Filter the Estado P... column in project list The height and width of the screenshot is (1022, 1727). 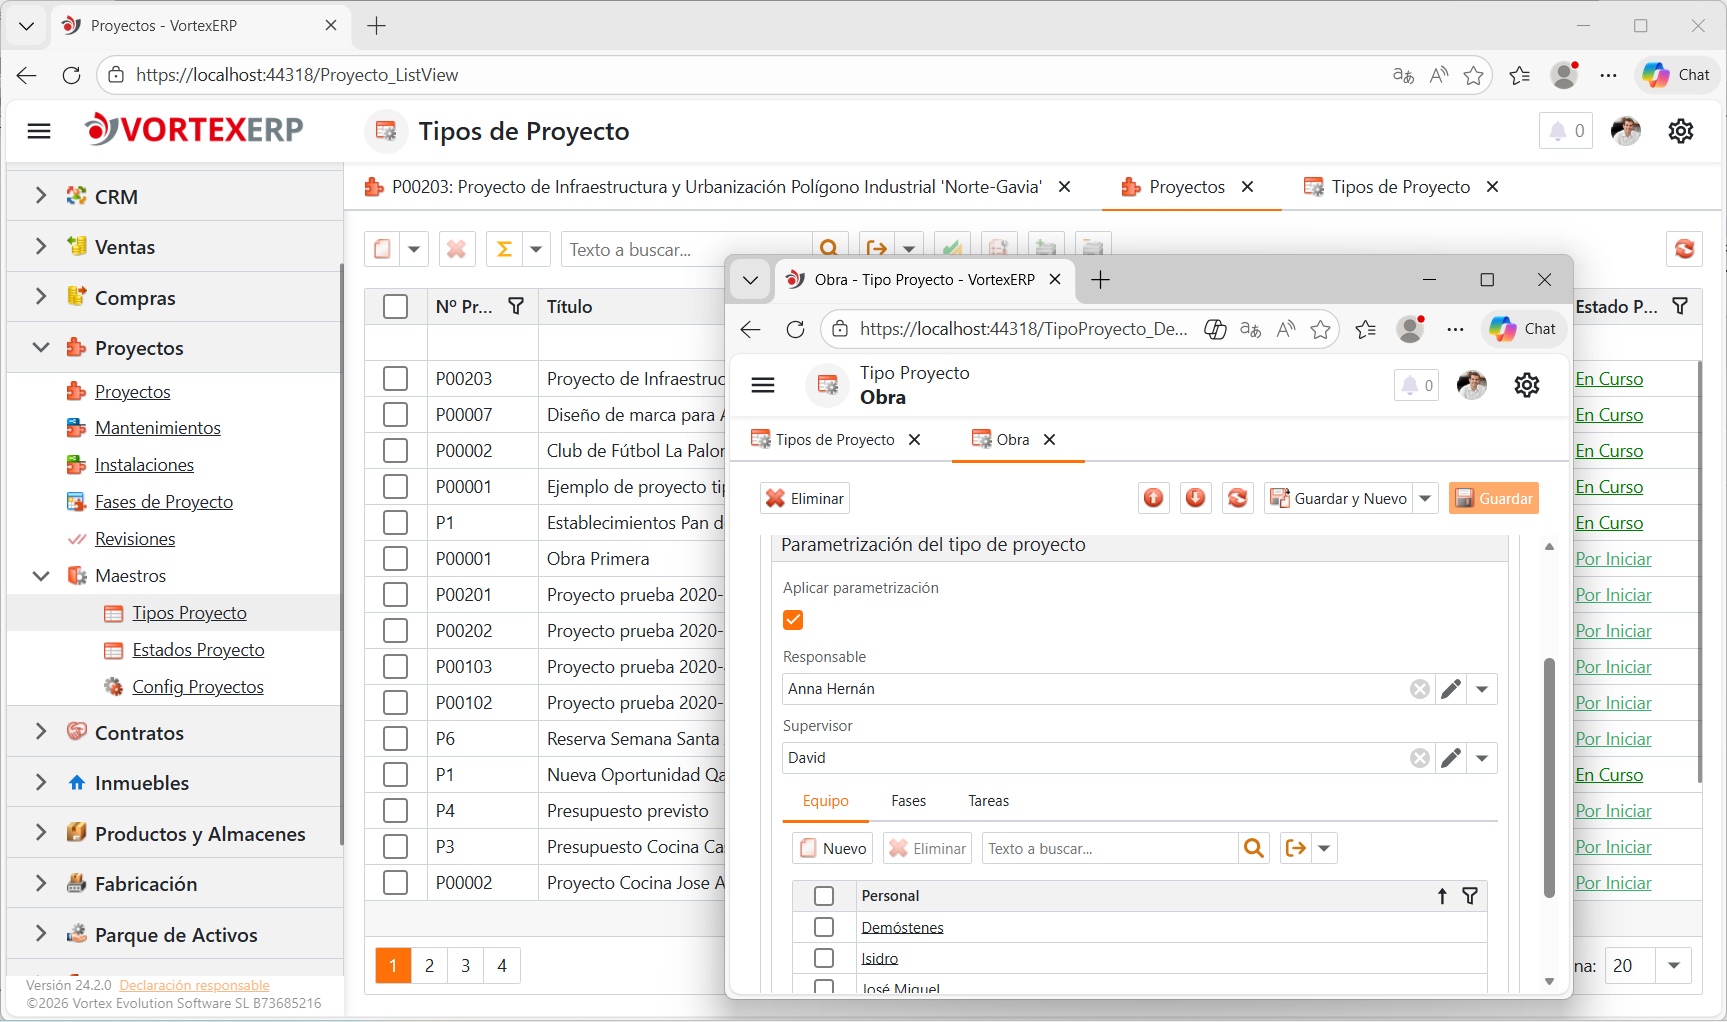click(1680, 306)
